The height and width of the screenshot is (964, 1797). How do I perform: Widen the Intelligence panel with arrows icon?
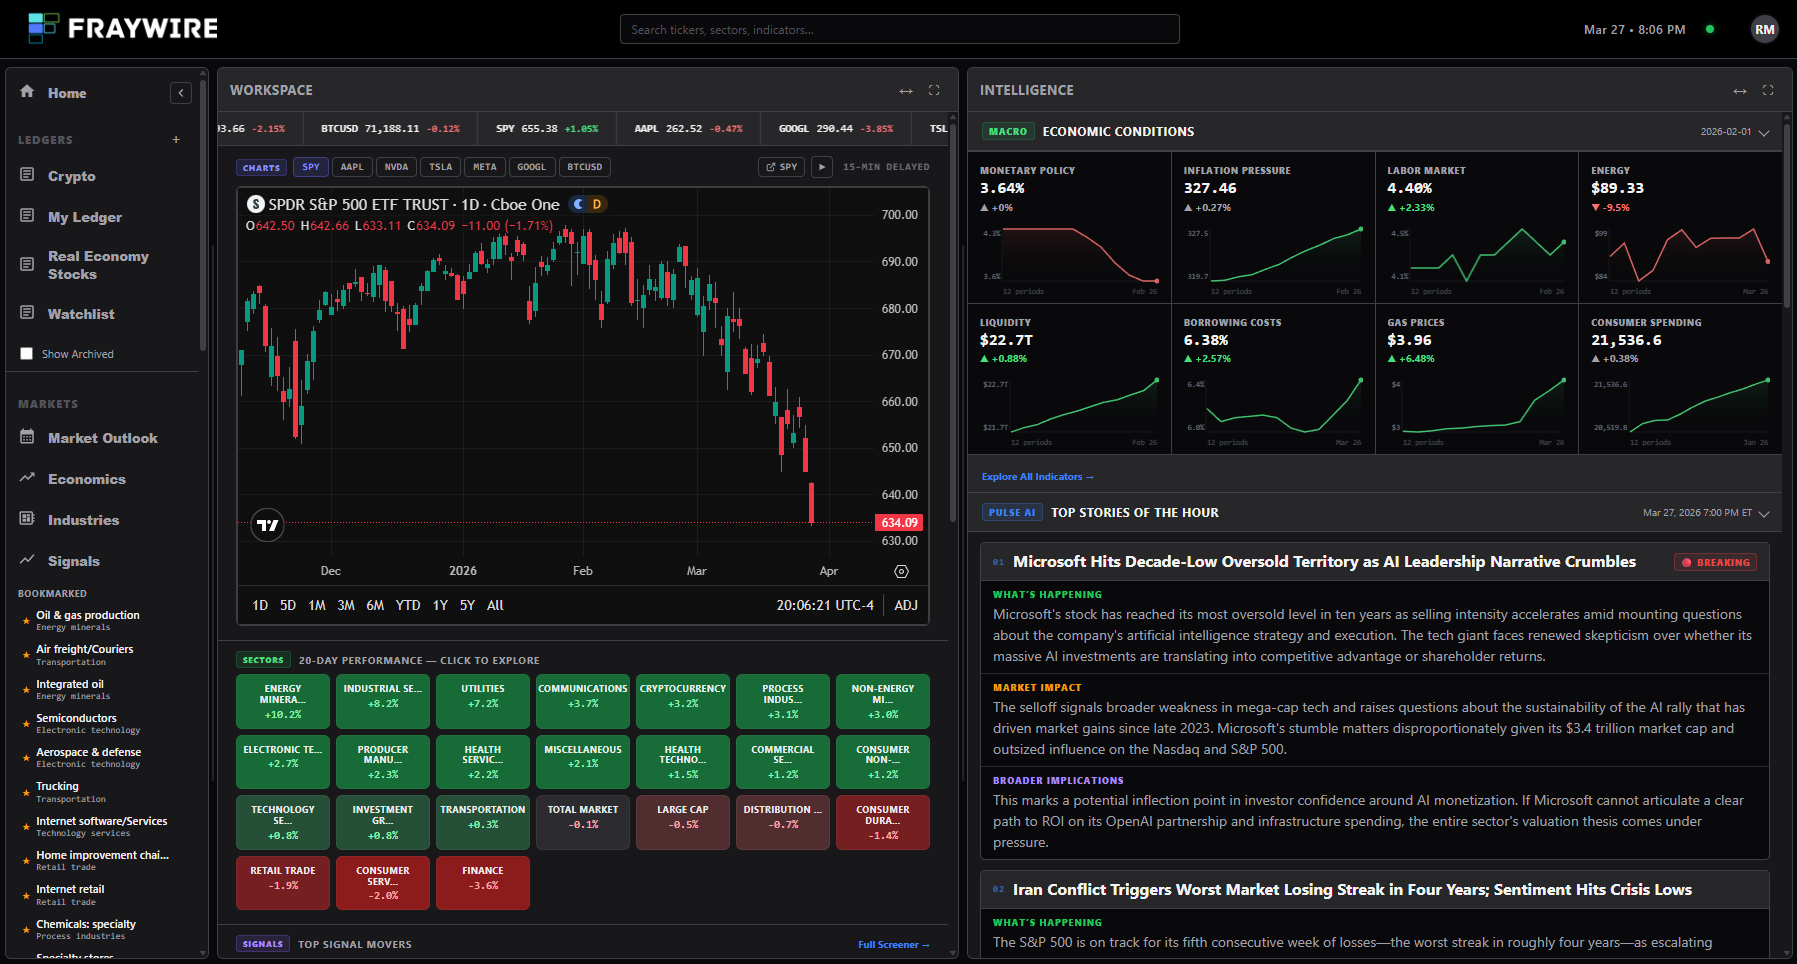pos(1740,91)
